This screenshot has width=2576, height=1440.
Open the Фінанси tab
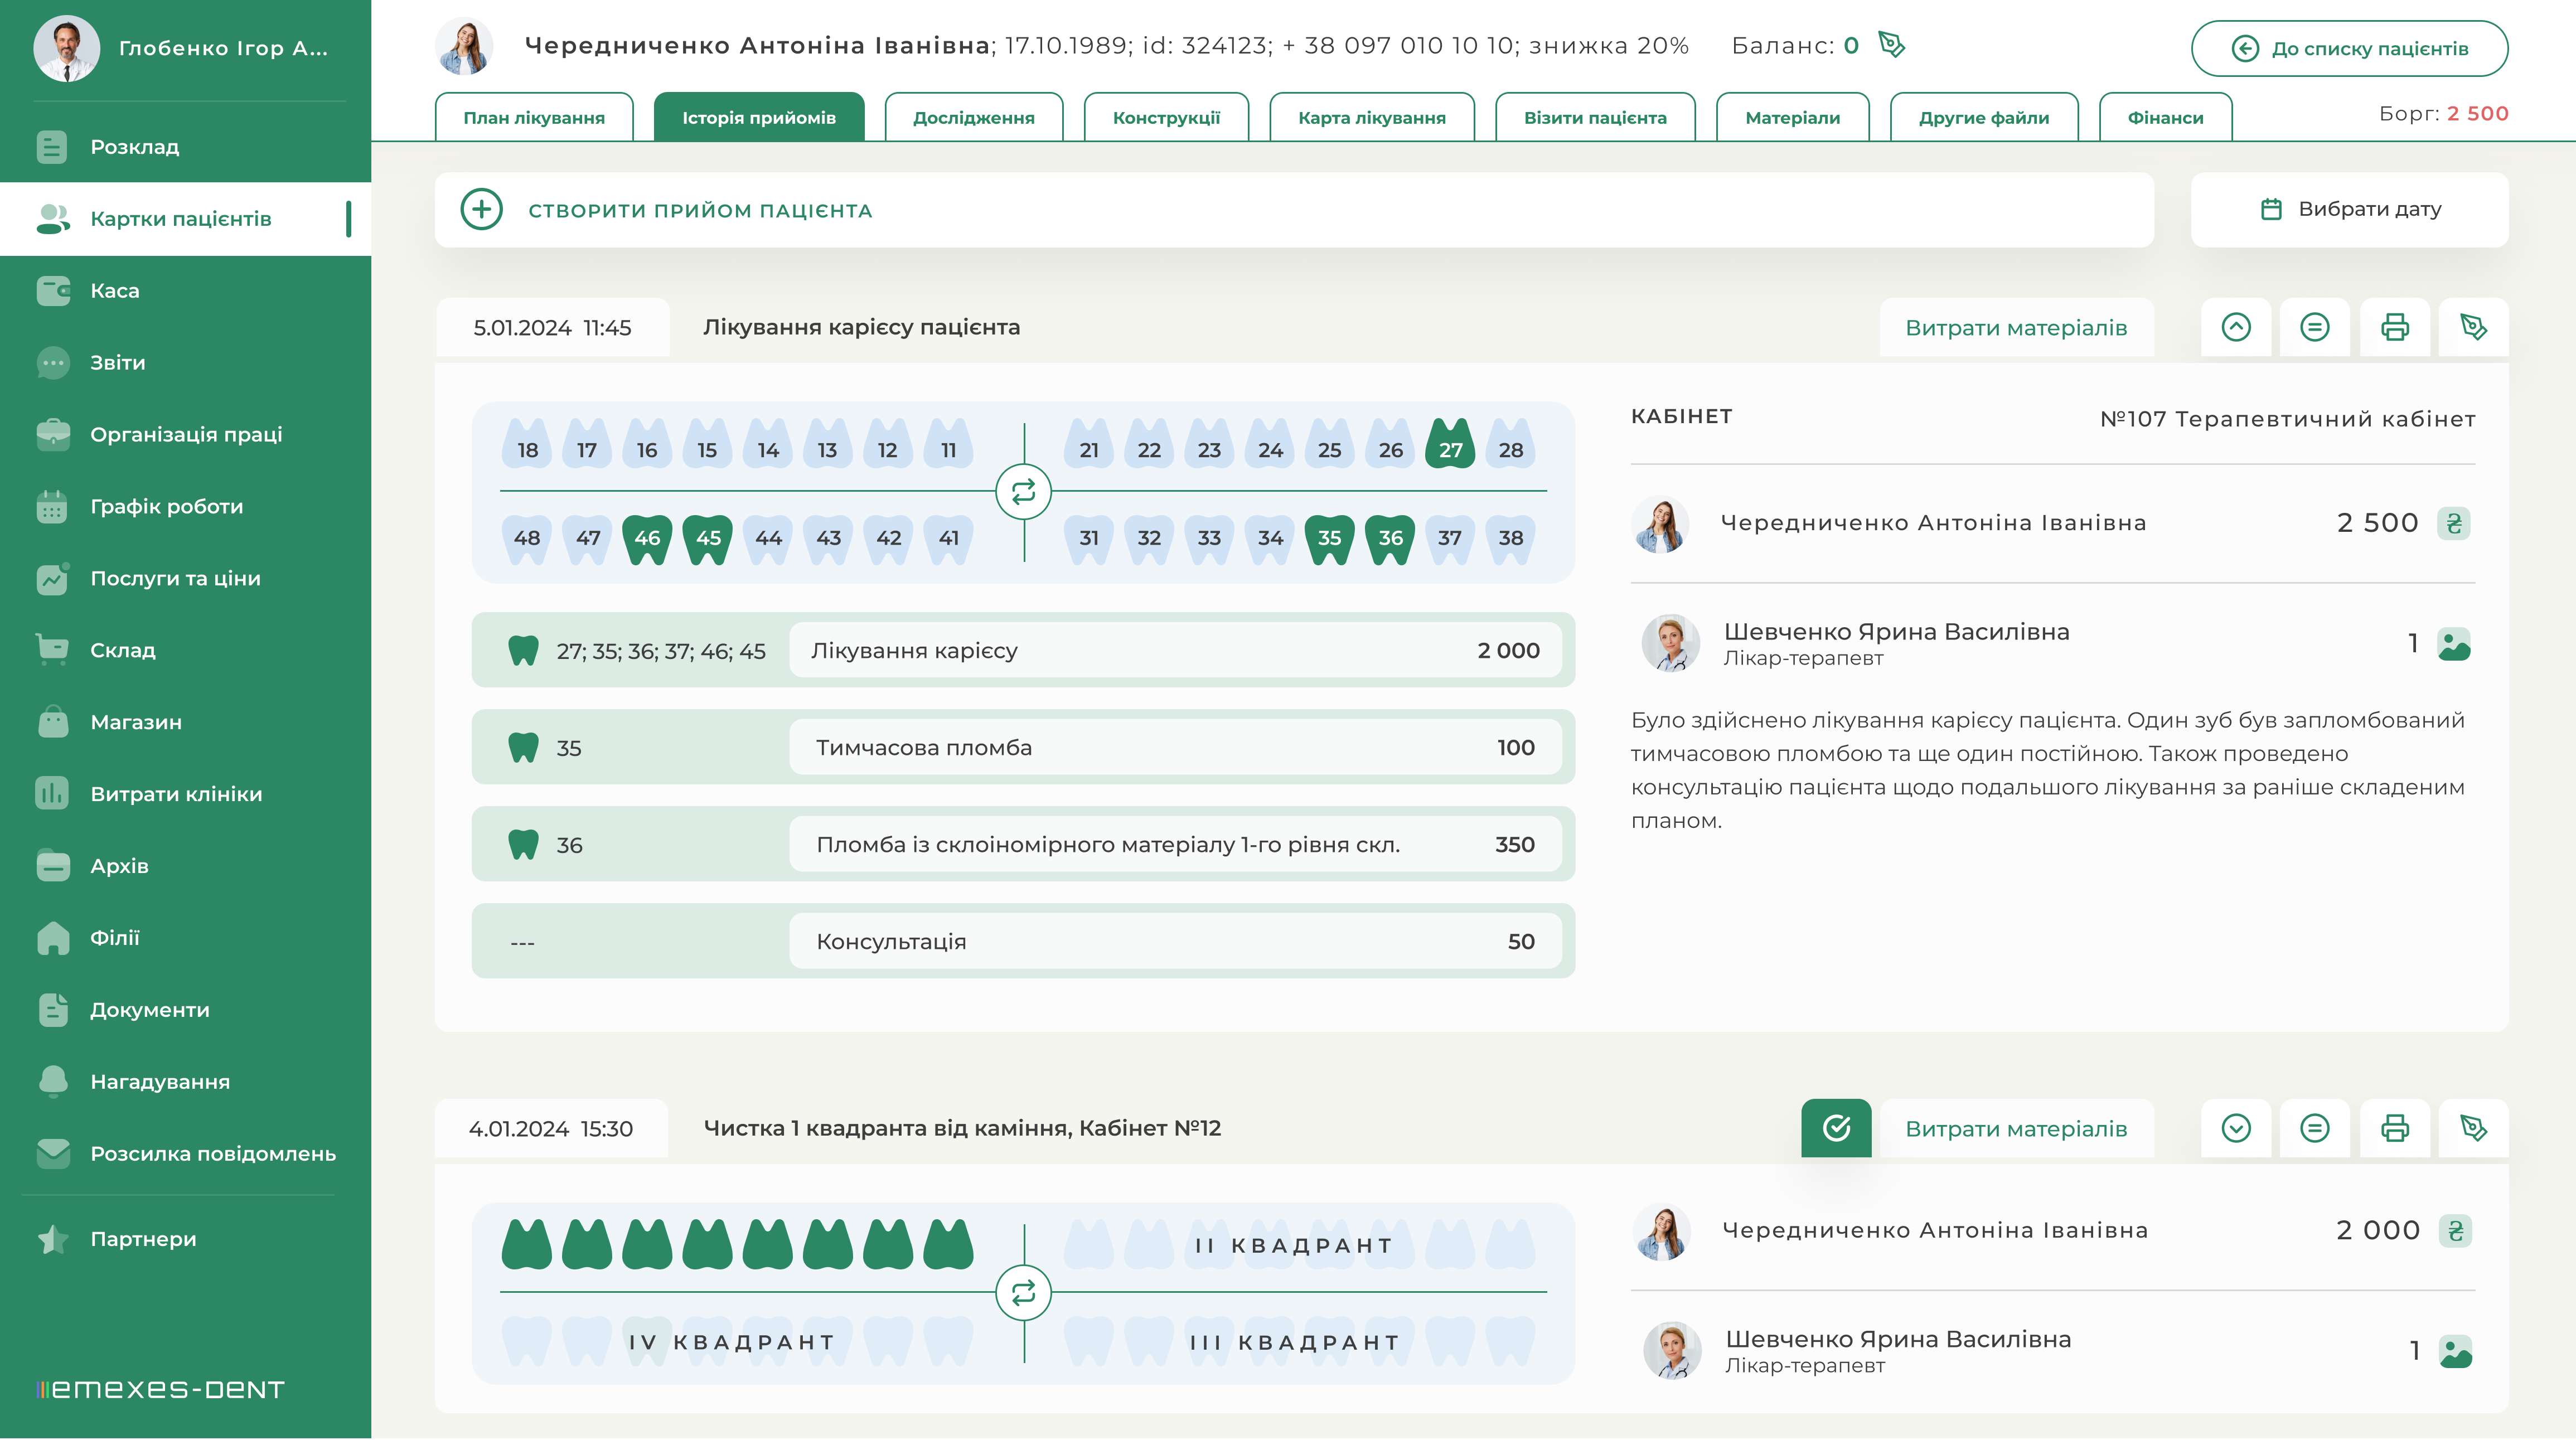pos(2165,118)
